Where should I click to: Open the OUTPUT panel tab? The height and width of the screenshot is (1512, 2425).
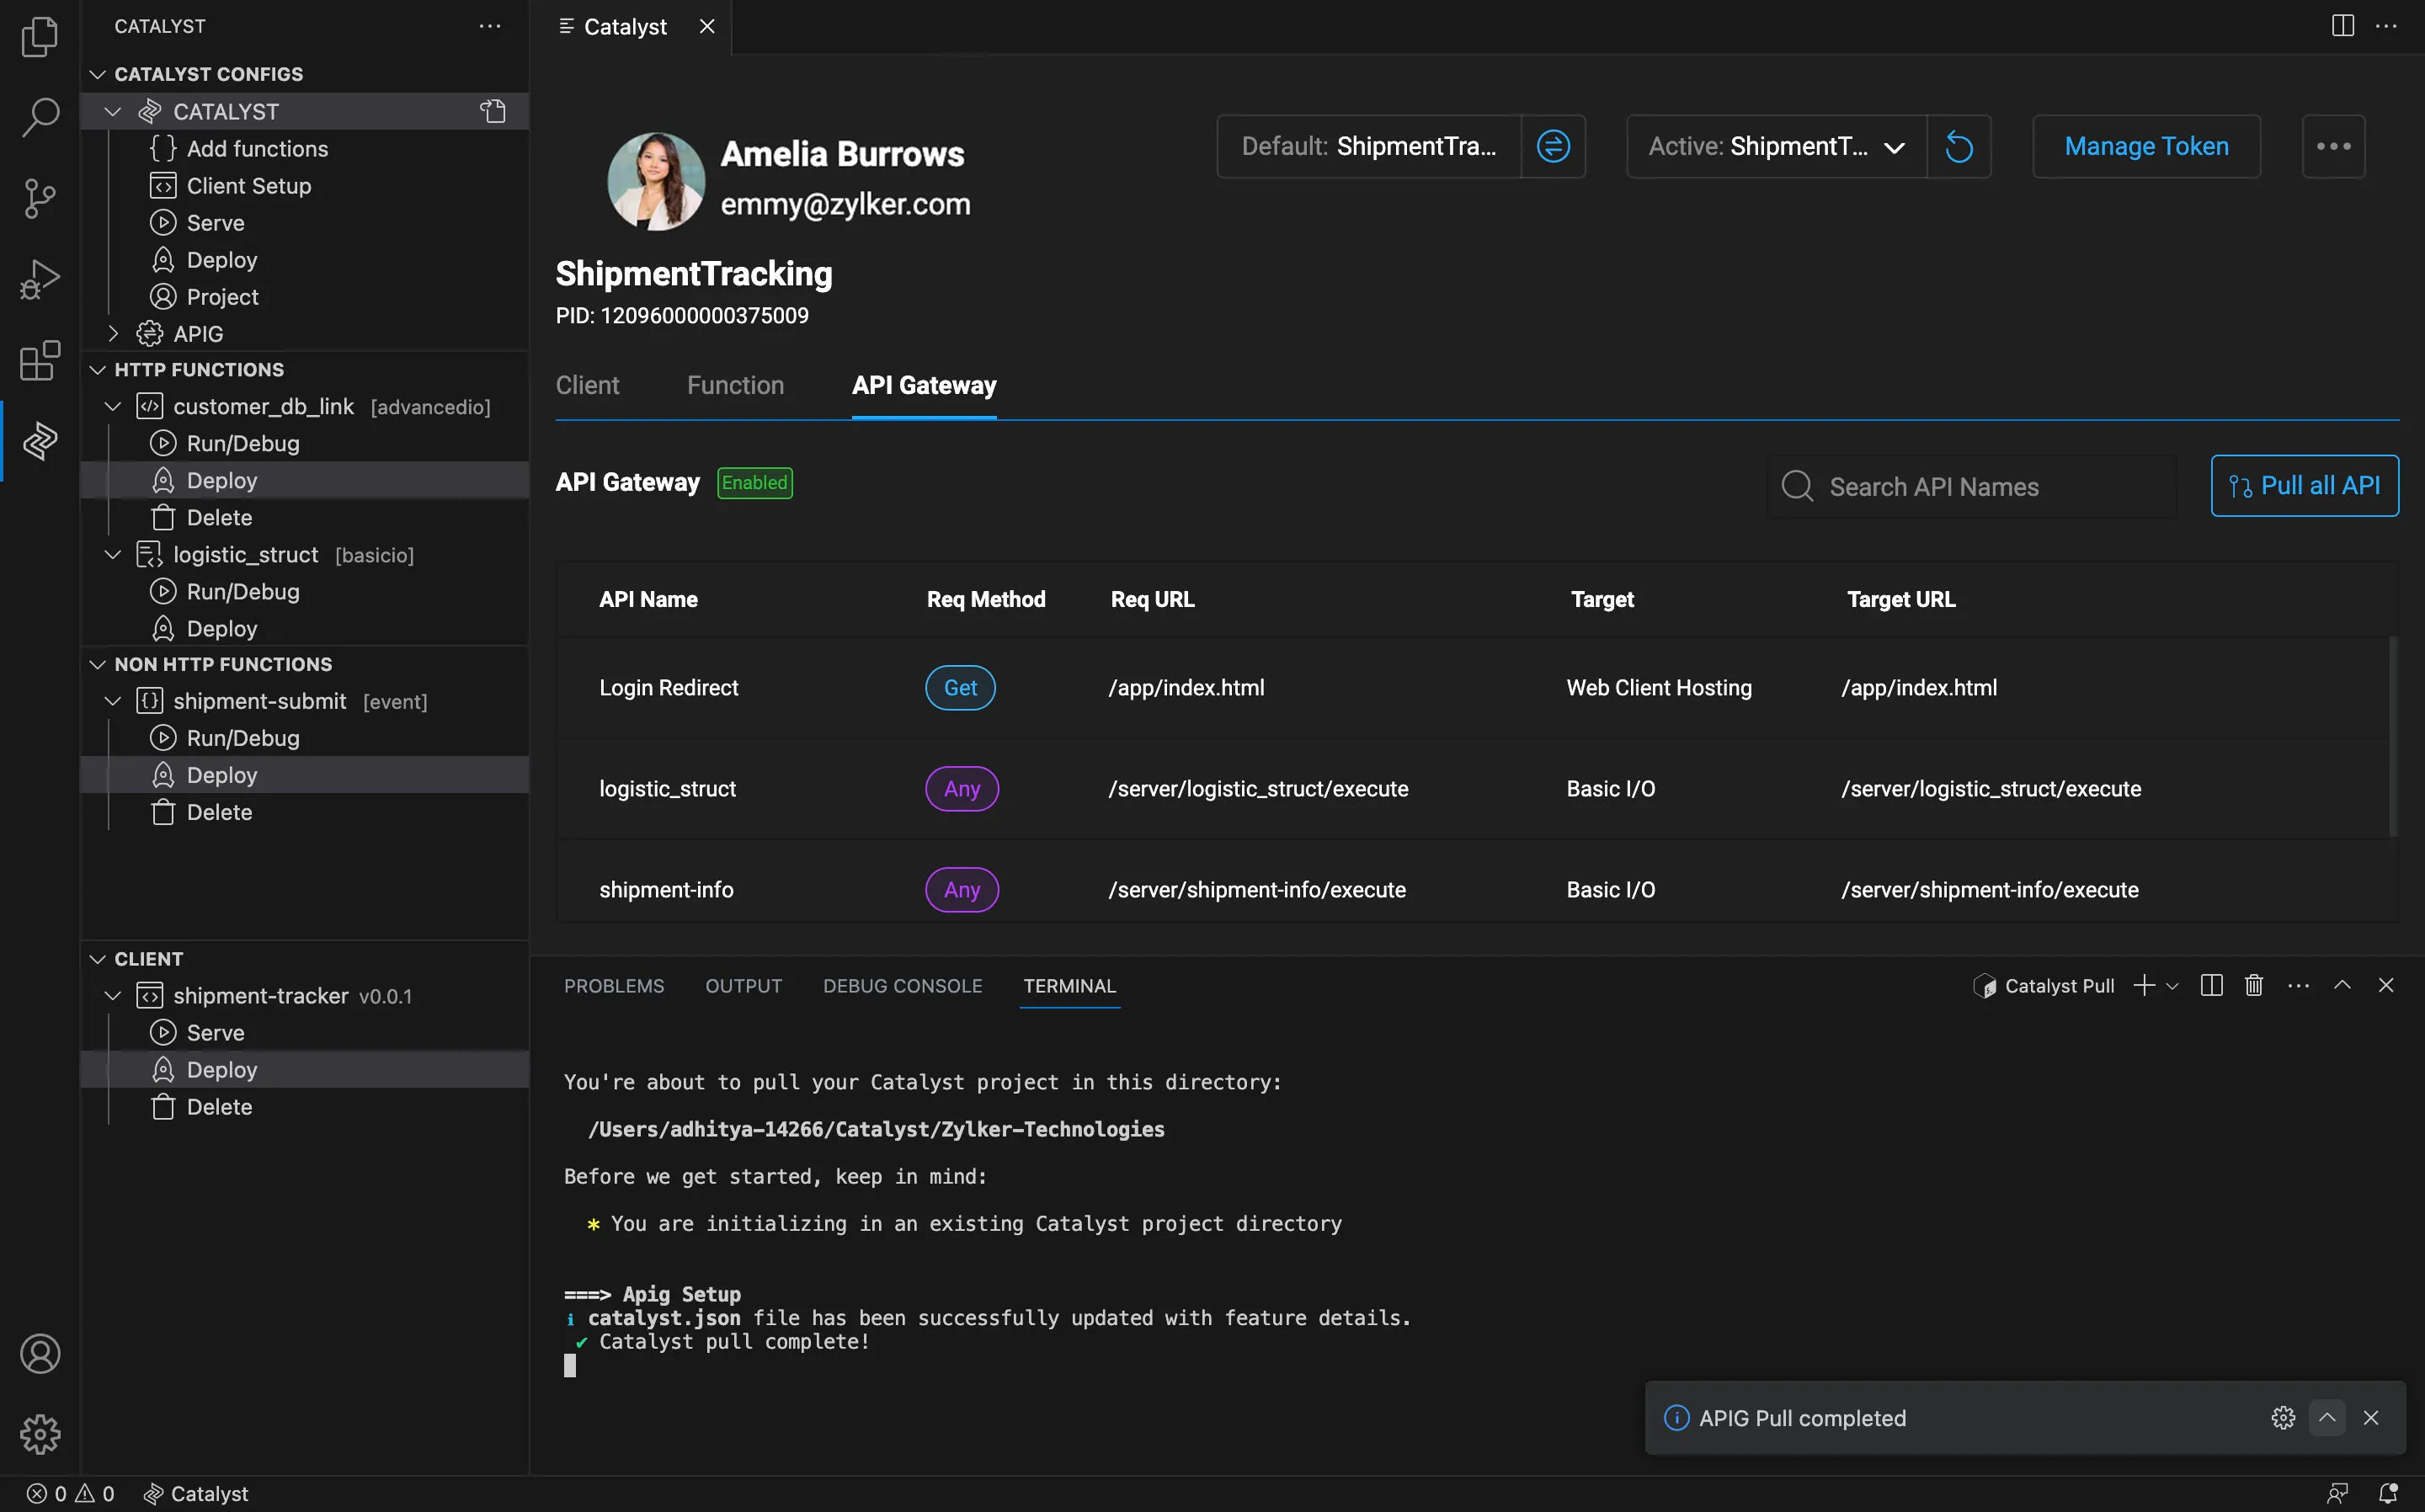[x=743, y=986]
